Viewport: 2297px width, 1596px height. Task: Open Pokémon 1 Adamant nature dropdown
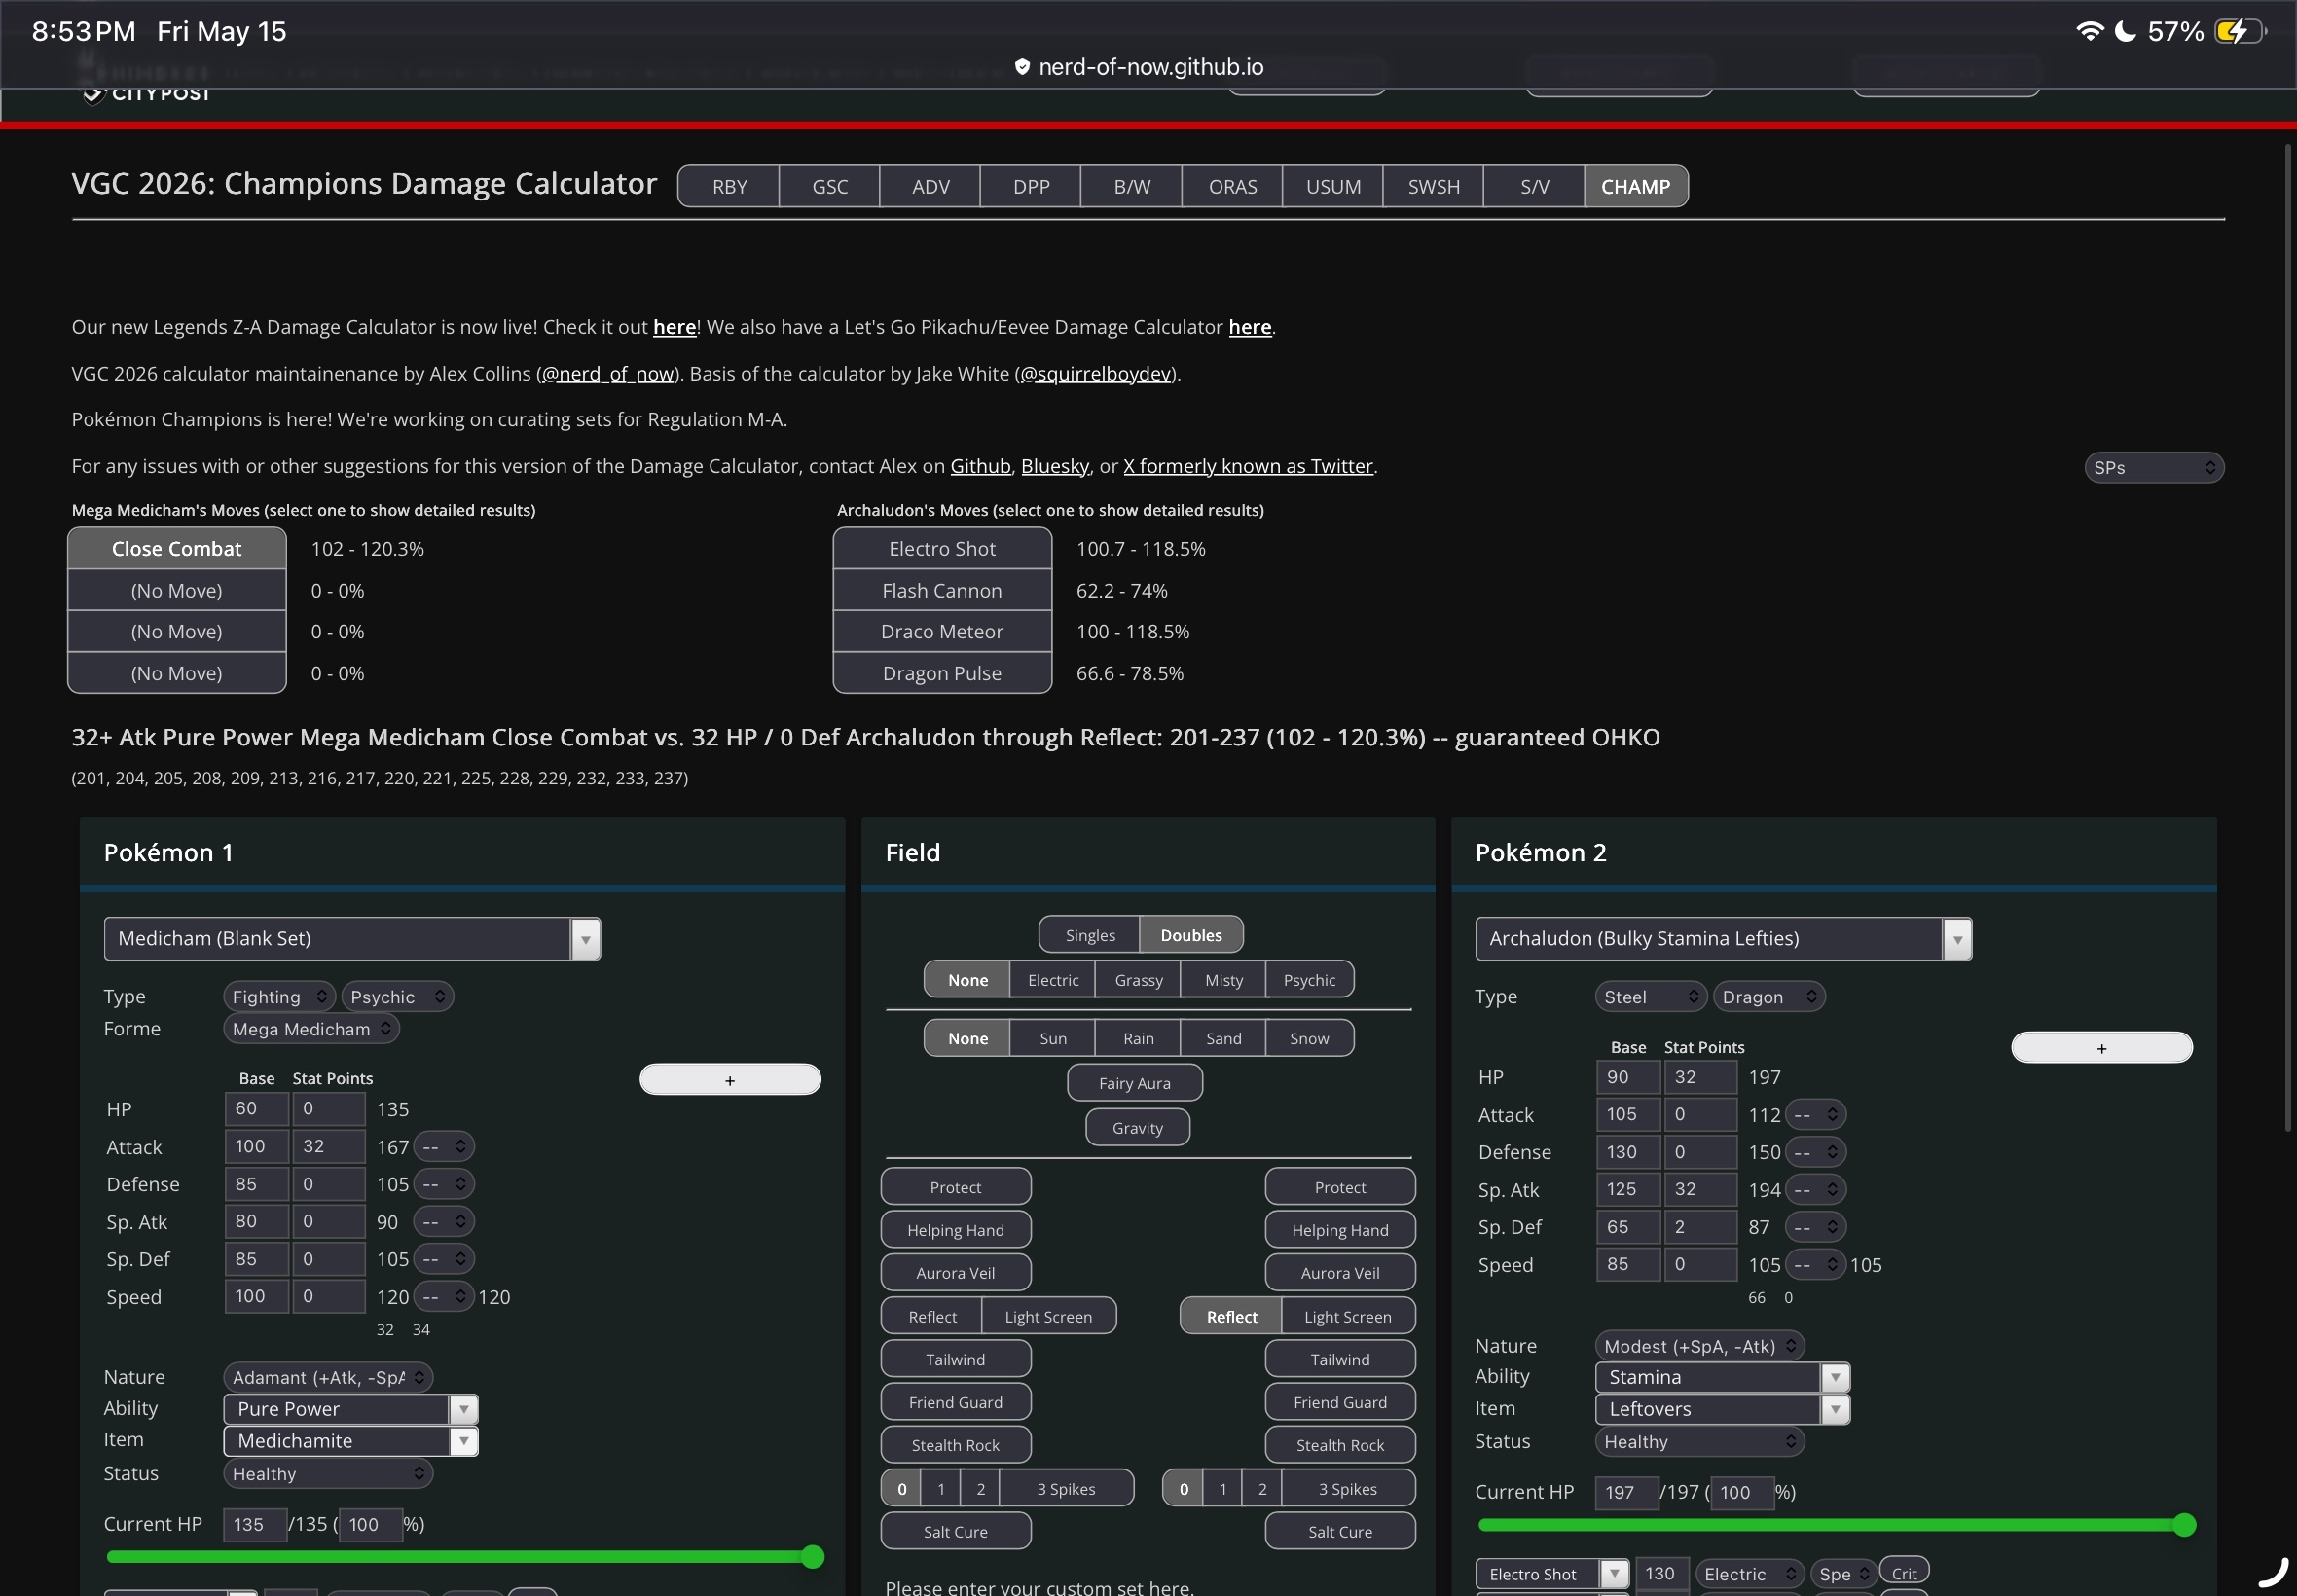point(328,1377)
